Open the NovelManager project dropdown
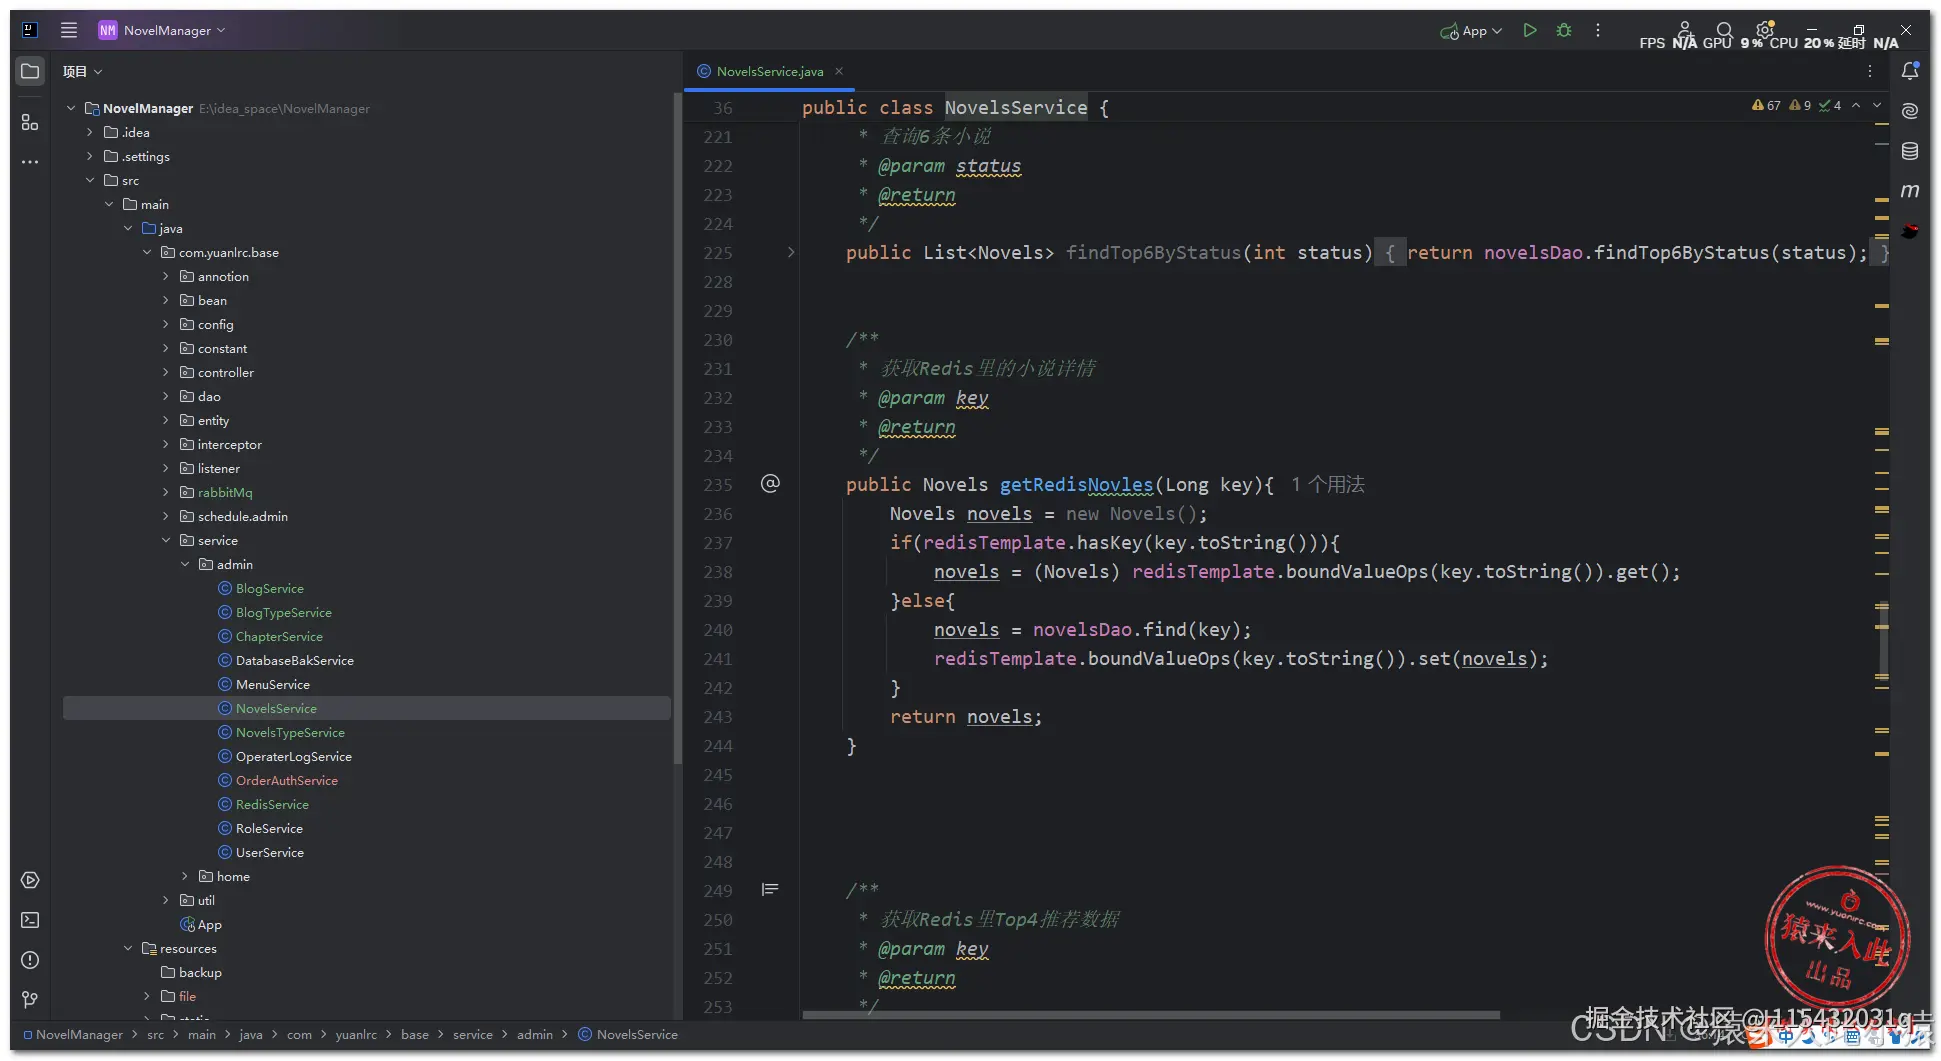The width and height of the screenshot is (1941, 1061). [166, 31]
